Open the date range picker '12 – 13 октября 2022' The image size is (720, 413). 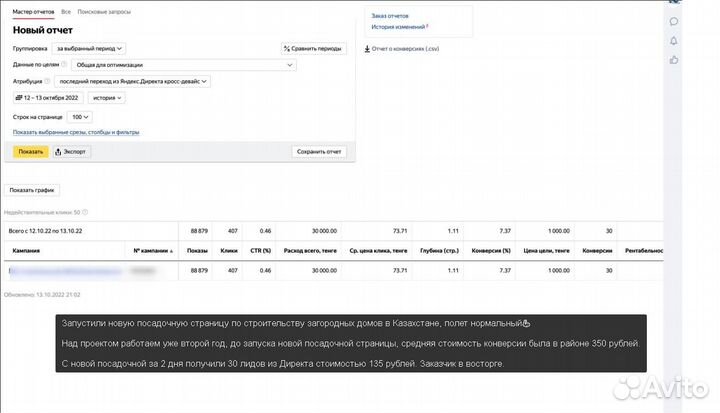46,98
